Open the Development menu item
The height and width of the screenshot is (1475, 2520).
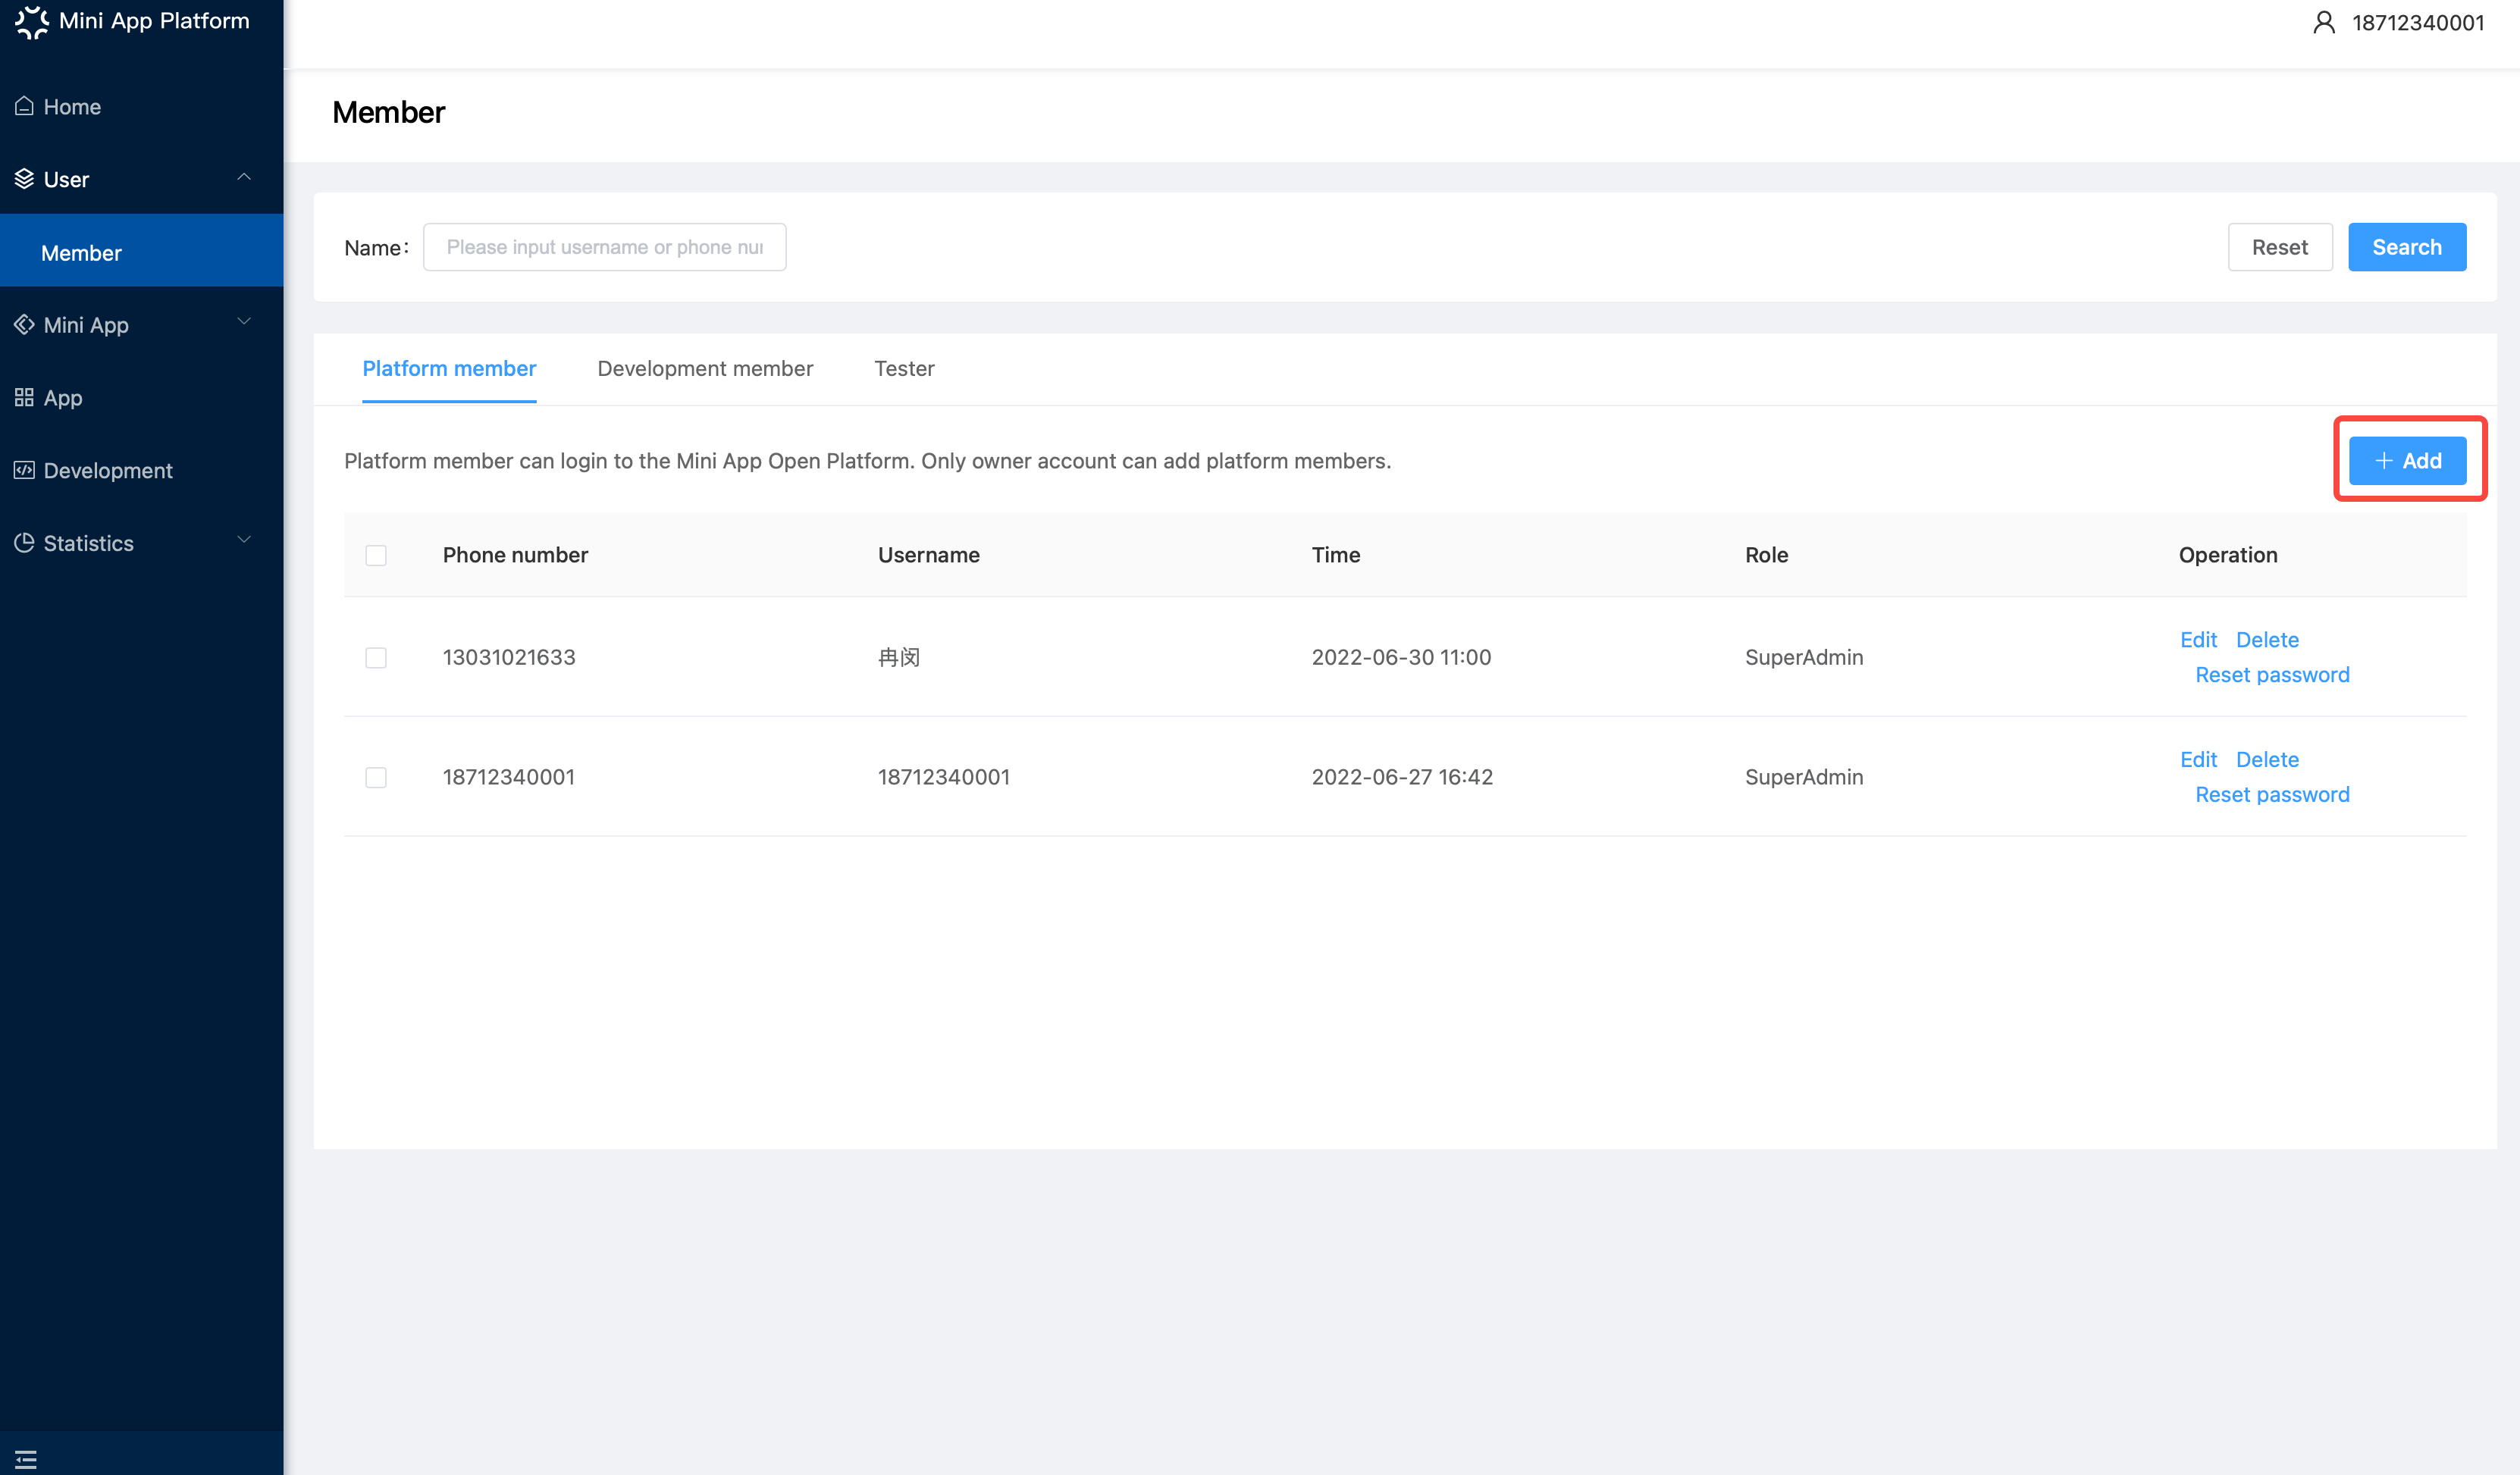[x=142, y=470]
